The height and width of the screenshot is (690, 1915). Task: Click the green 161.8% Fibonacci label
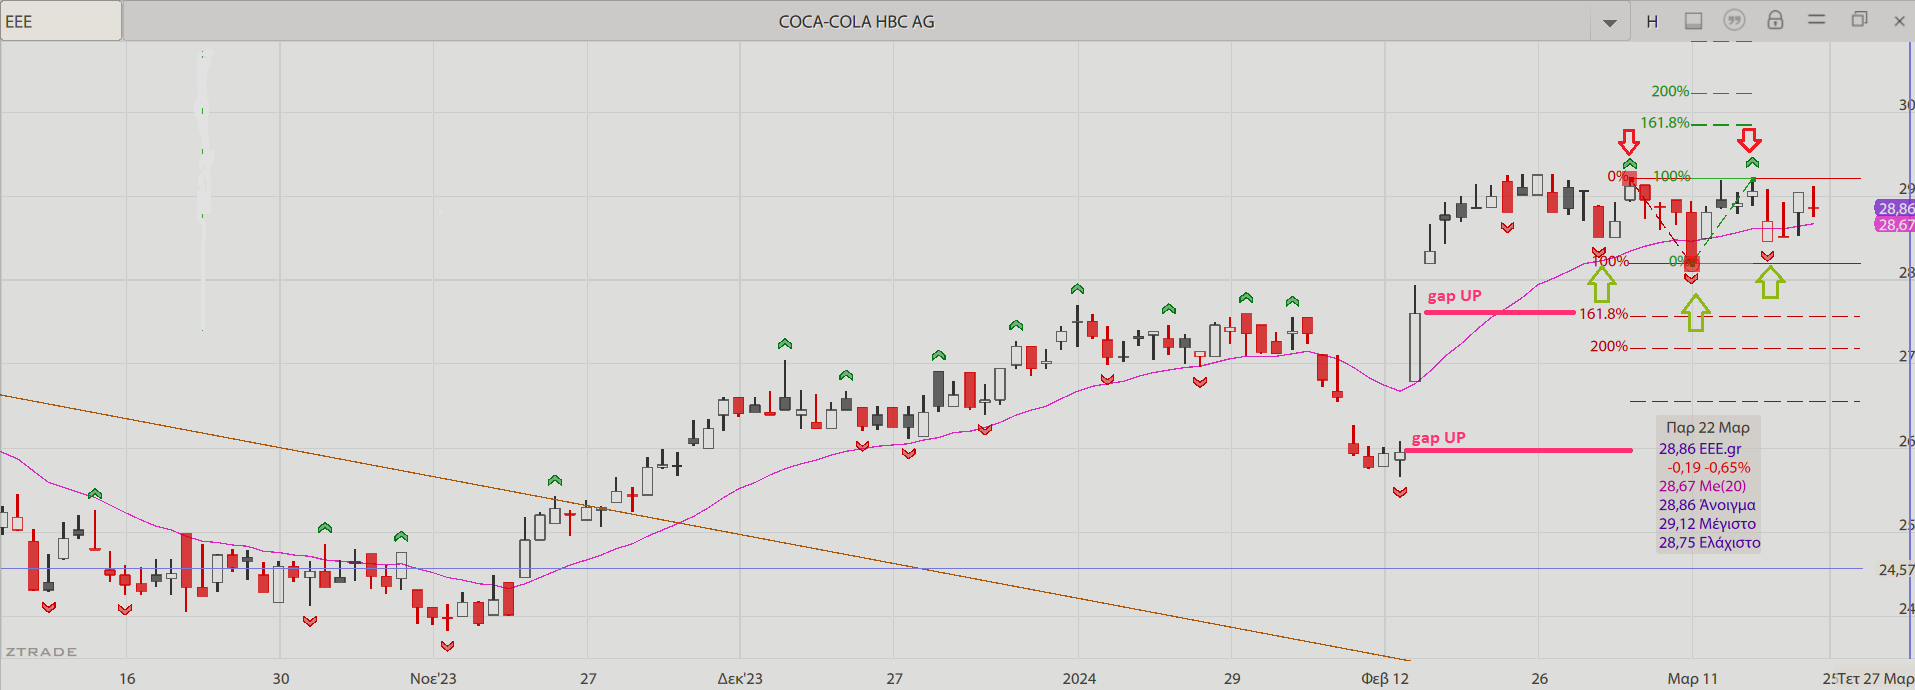(1665, 123)
